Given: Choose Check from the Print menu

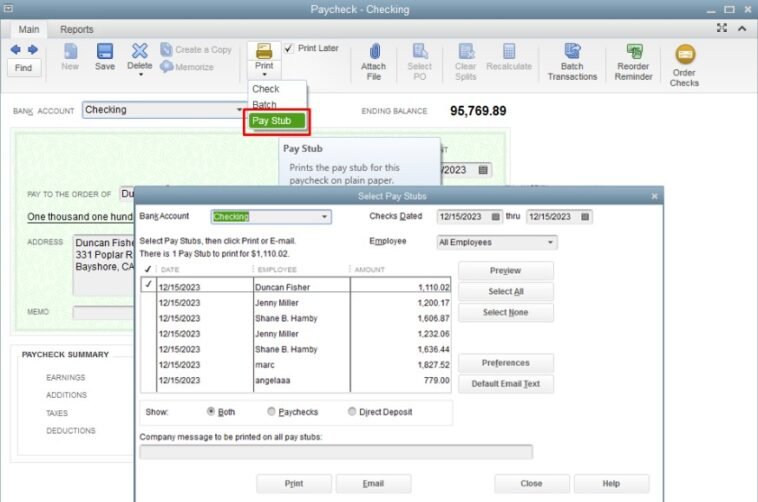Looking at the screenshot, I should [x=266, y=89].
